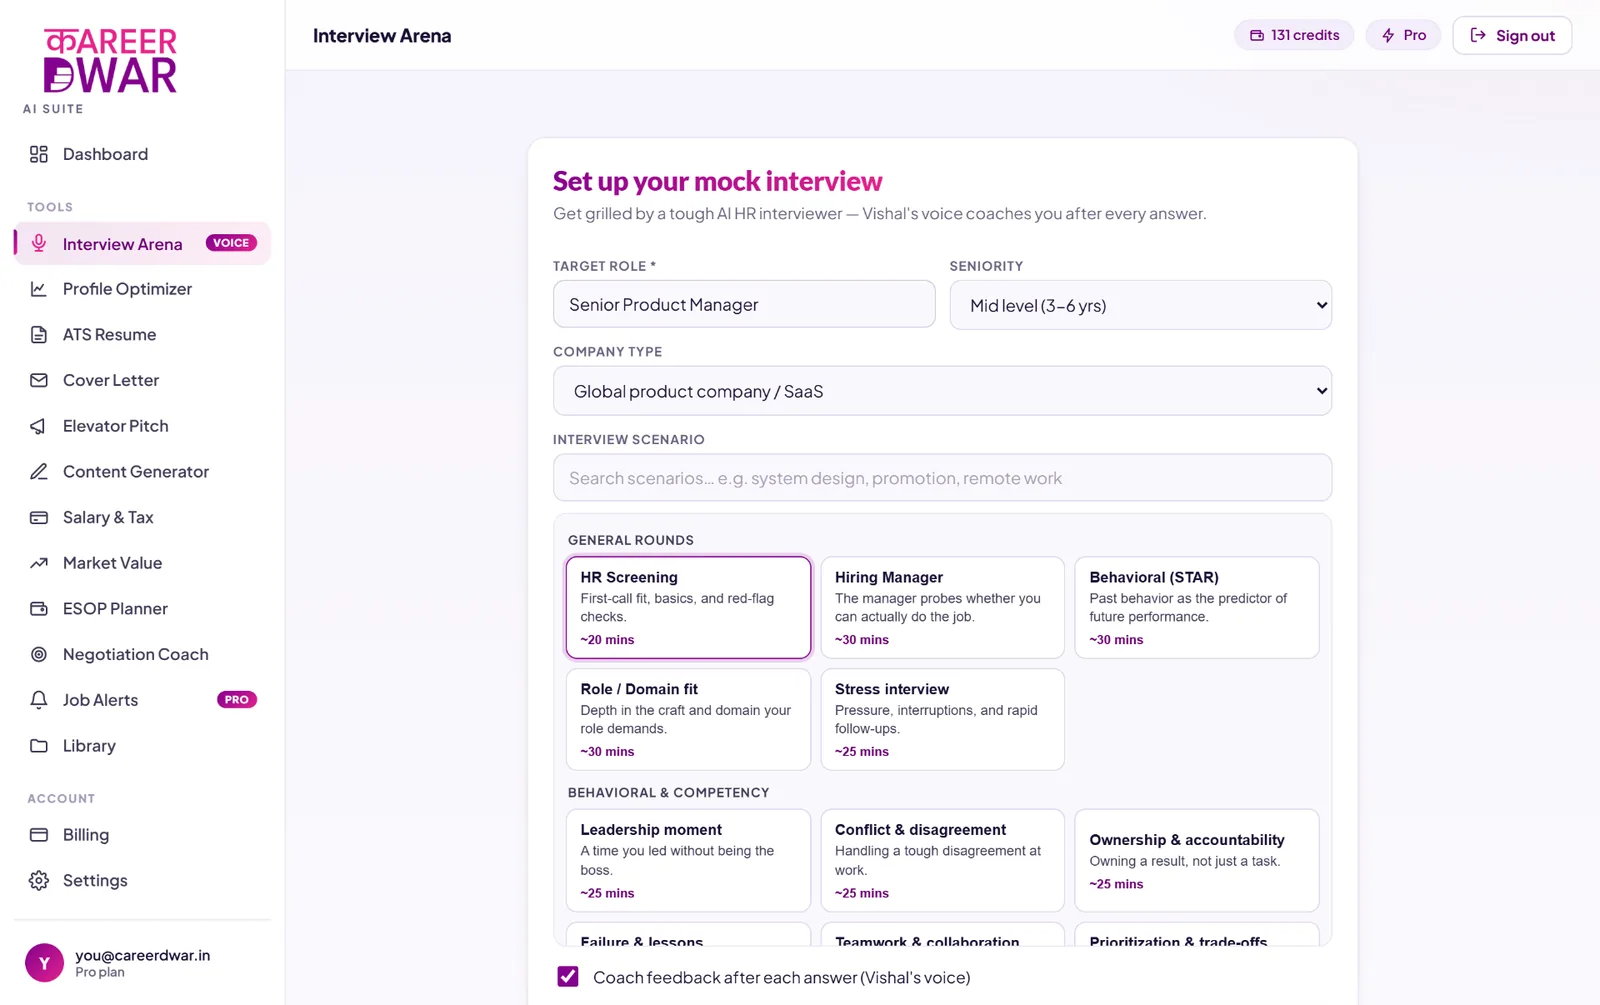Screen dimensions: 1600x1005
Task: Select the Hiring Manager round card
Action: pos(942,608)
